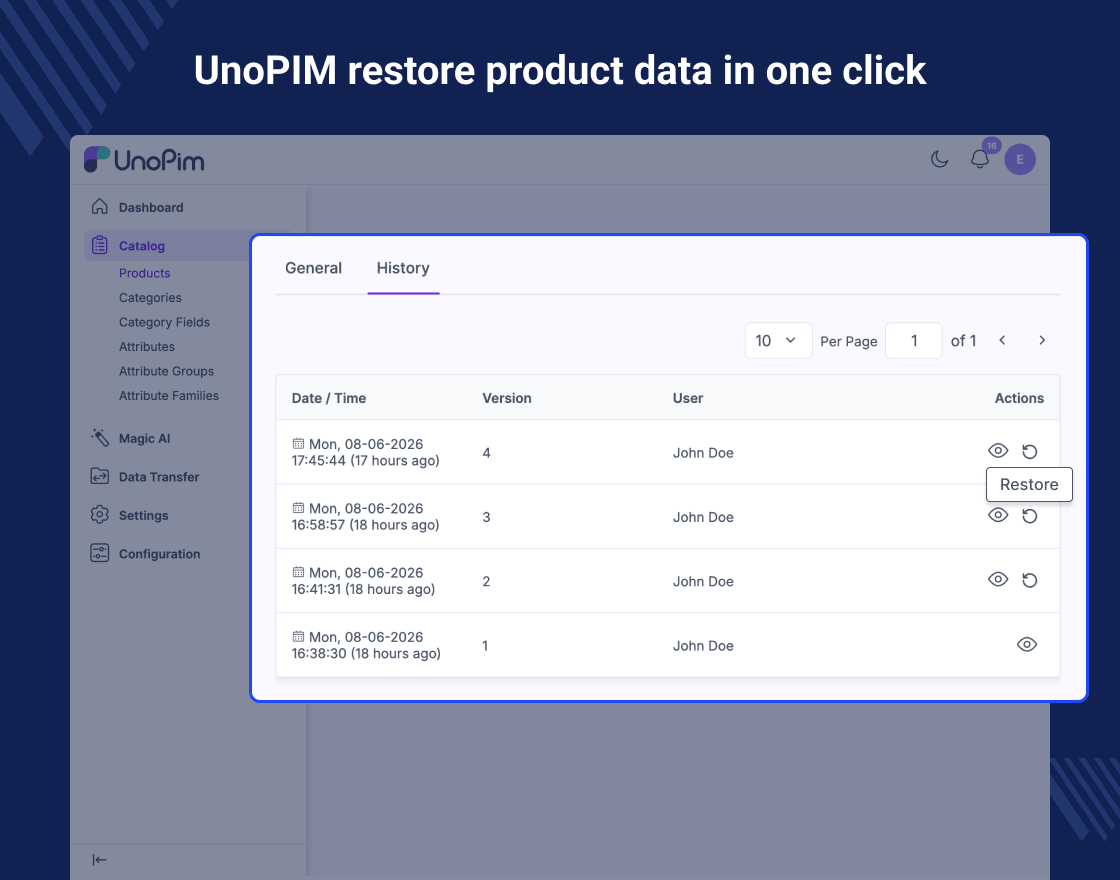Open the user avatar E menu
Image resolution: width=1120 pixels, height=880 pixels.
(x=1019, y=159)
